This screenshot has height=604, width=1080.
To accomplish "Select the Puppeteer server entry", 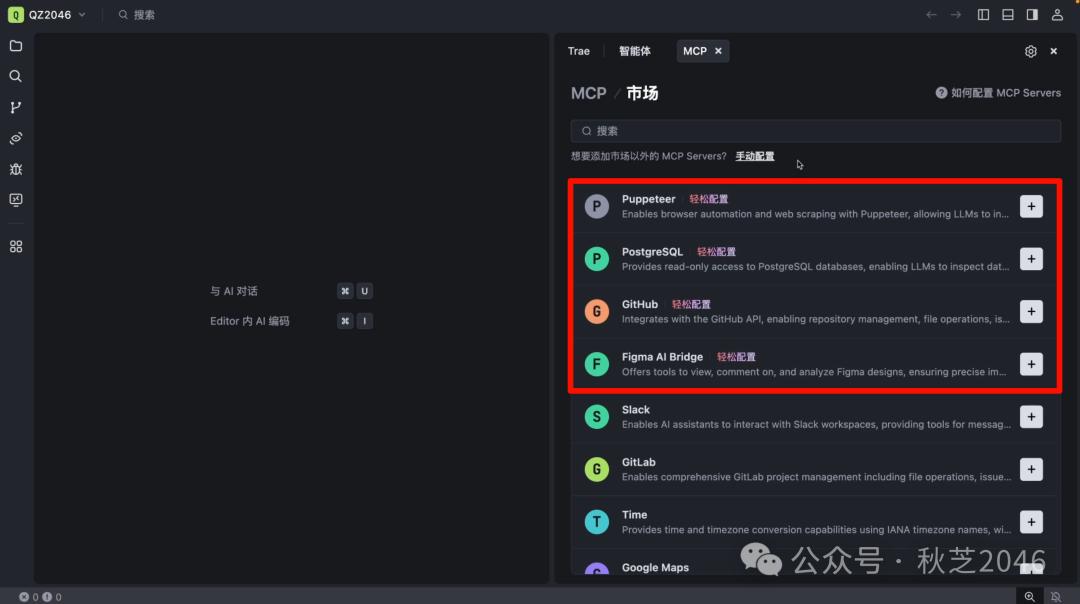I will tap(815, 207).
